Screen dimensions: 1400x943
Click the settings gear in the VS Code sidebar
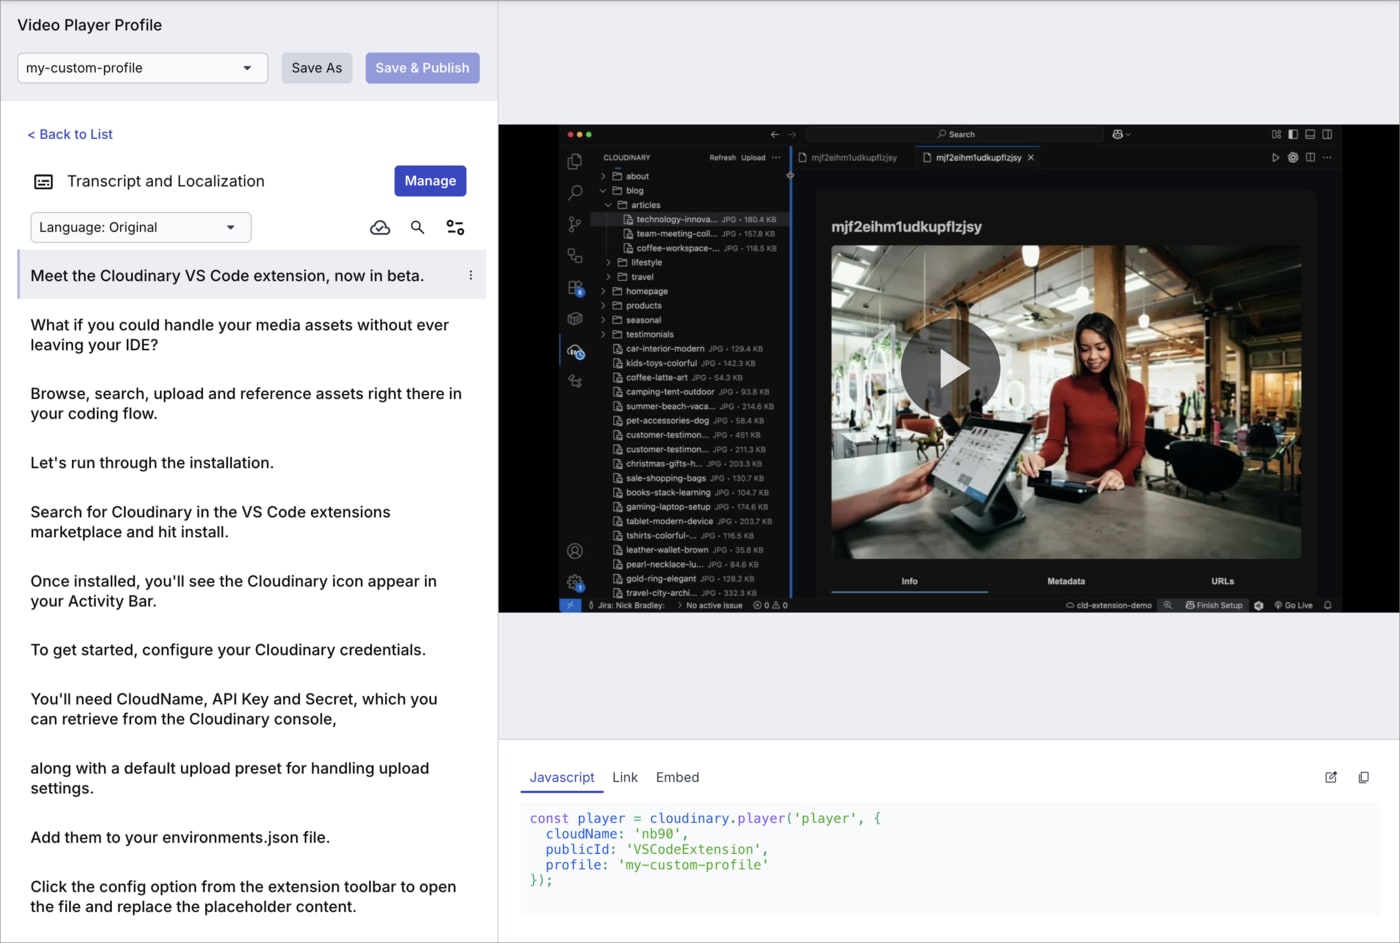pyautogui.click(x=575, y=578)
